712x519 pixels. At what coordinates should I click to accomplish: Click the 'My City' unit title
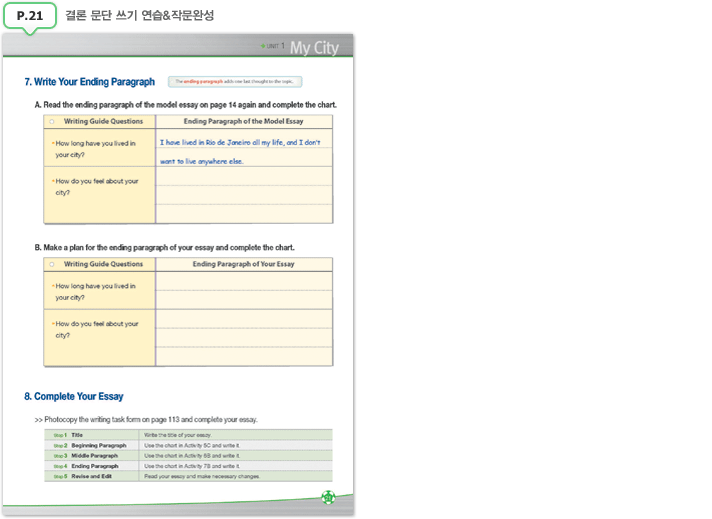click(314, 48)
